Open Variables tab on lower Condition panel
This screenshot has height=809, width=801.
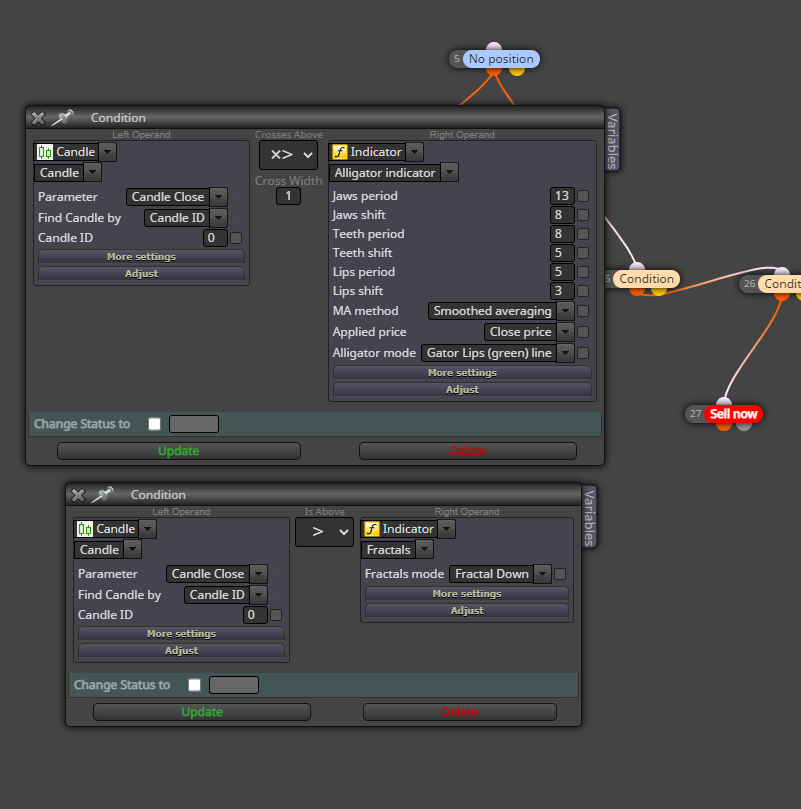click(589, 517)
